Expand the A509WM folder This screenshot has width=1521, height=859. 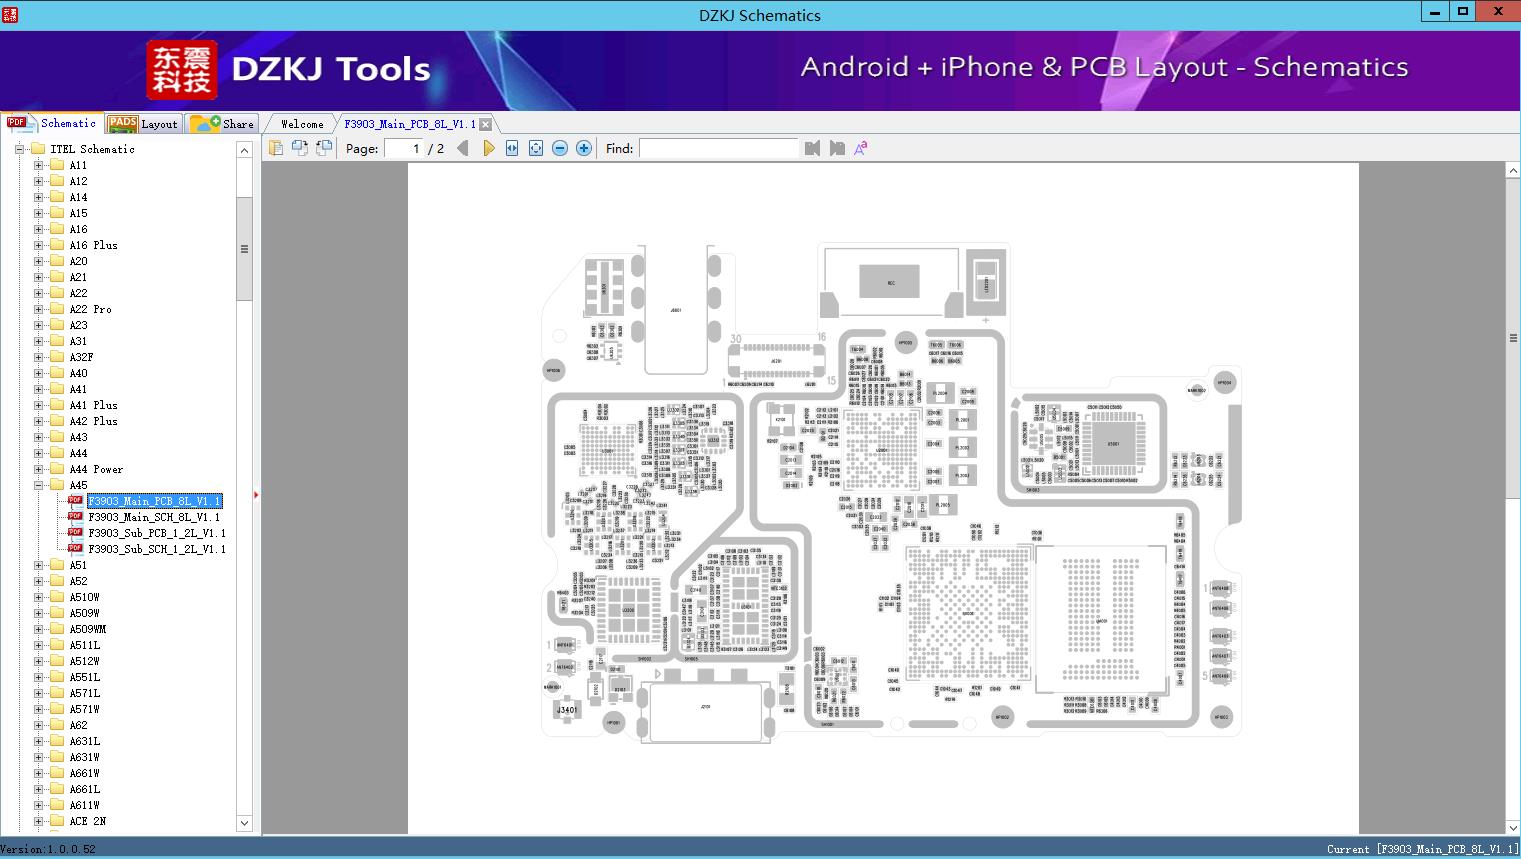click(39, 629)
